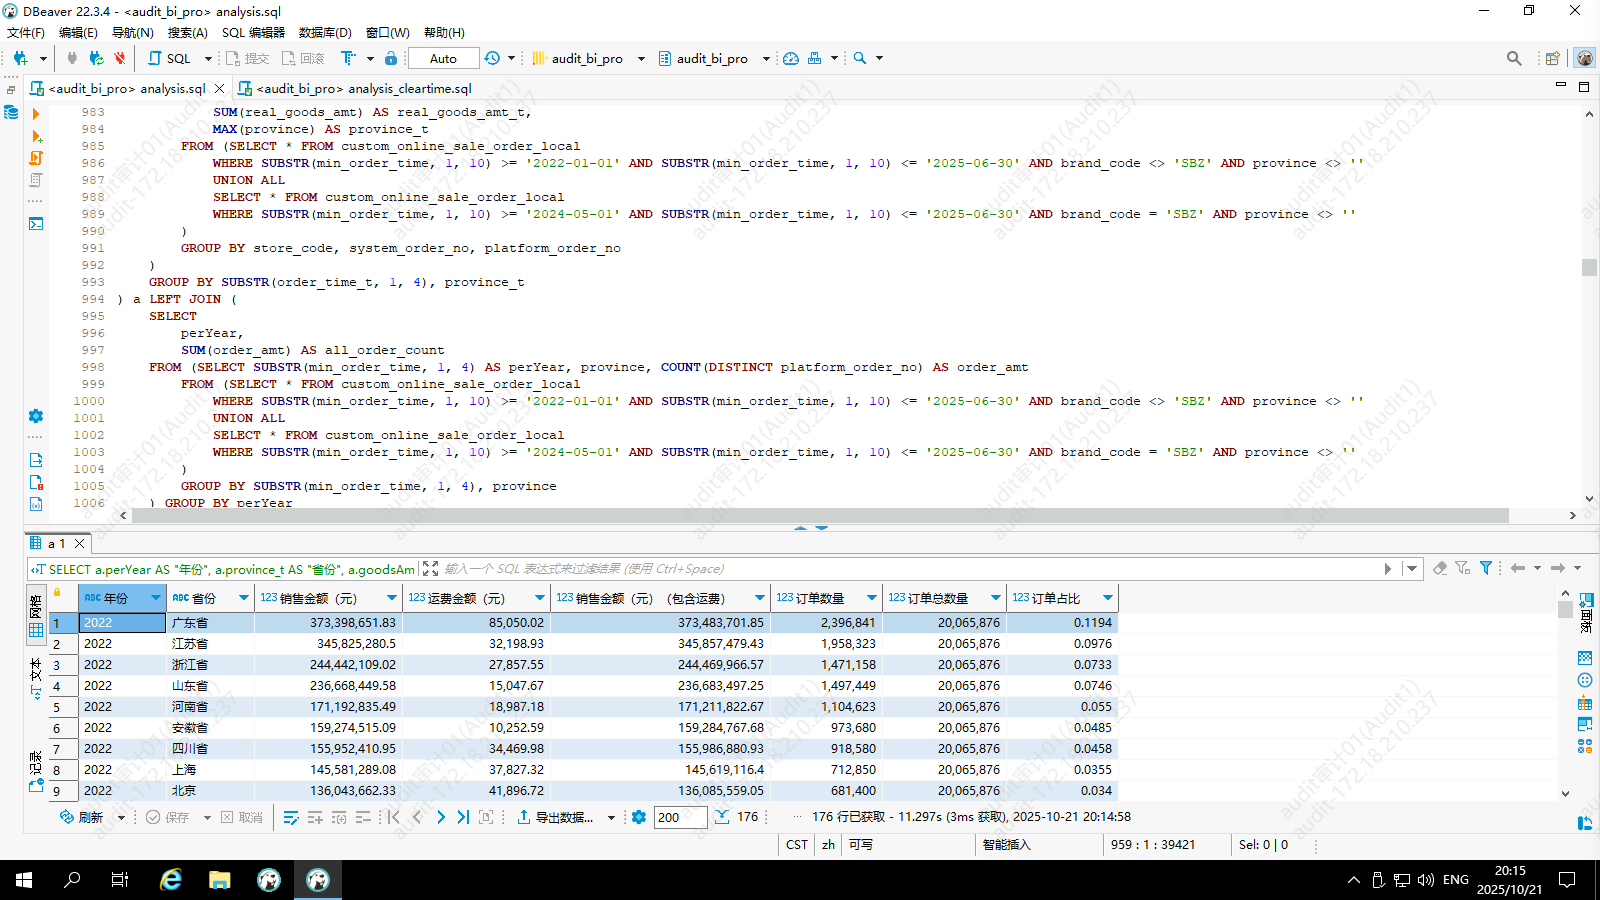Click the 刷新 refresh button
Viewport: 1600px width, 900px height.
tap(82, 817)
